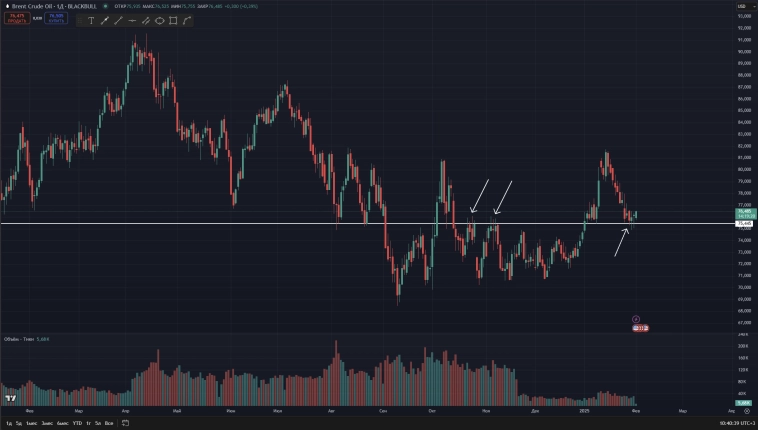
Task: Open the timezone clock UTC+3
Action: pos(737,423)
